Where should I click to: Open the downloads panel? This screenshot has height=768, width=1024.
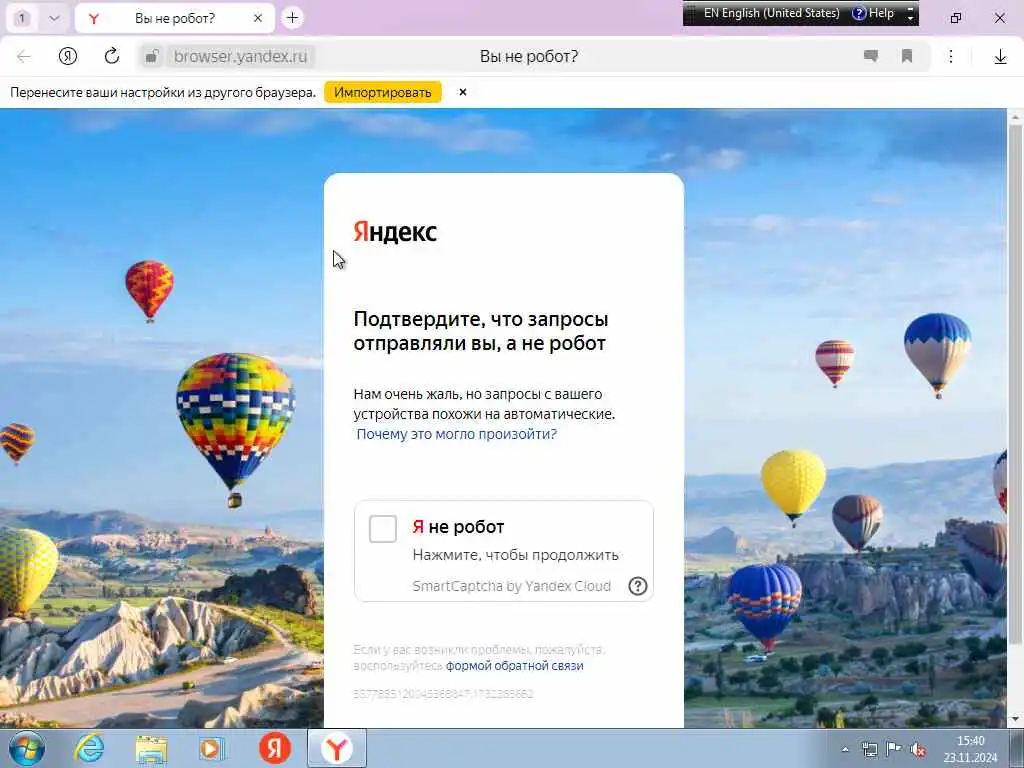(x=1000, y=57)
